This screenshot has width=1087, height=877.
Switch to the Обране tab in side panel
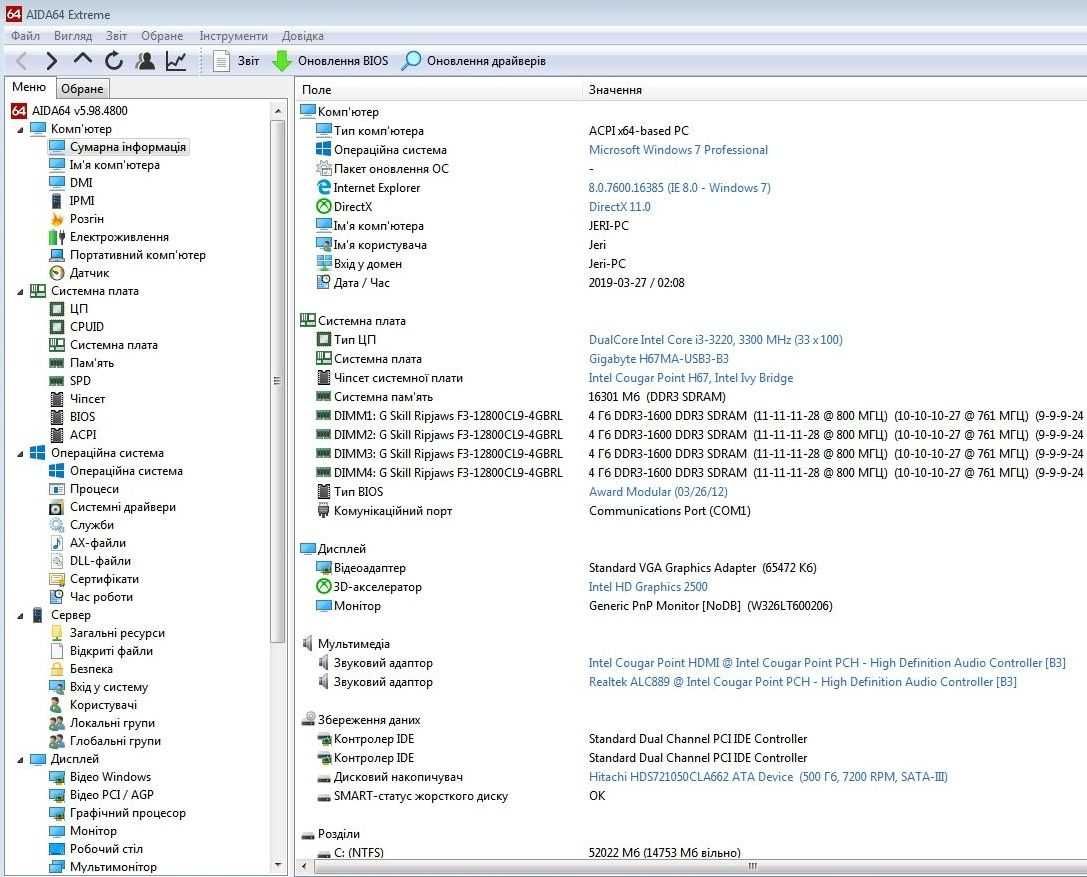pyautogui.click(x=82, y=89)
